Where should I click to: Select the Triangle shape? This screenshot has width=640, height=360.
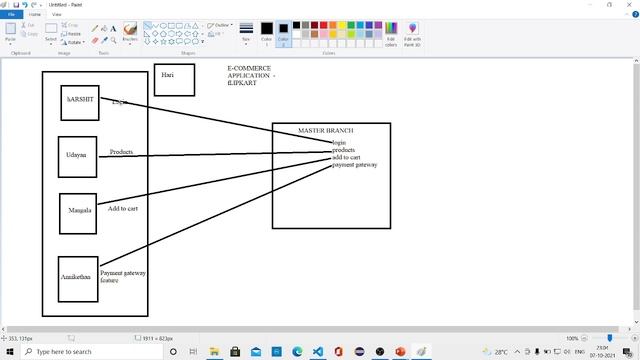196,26
